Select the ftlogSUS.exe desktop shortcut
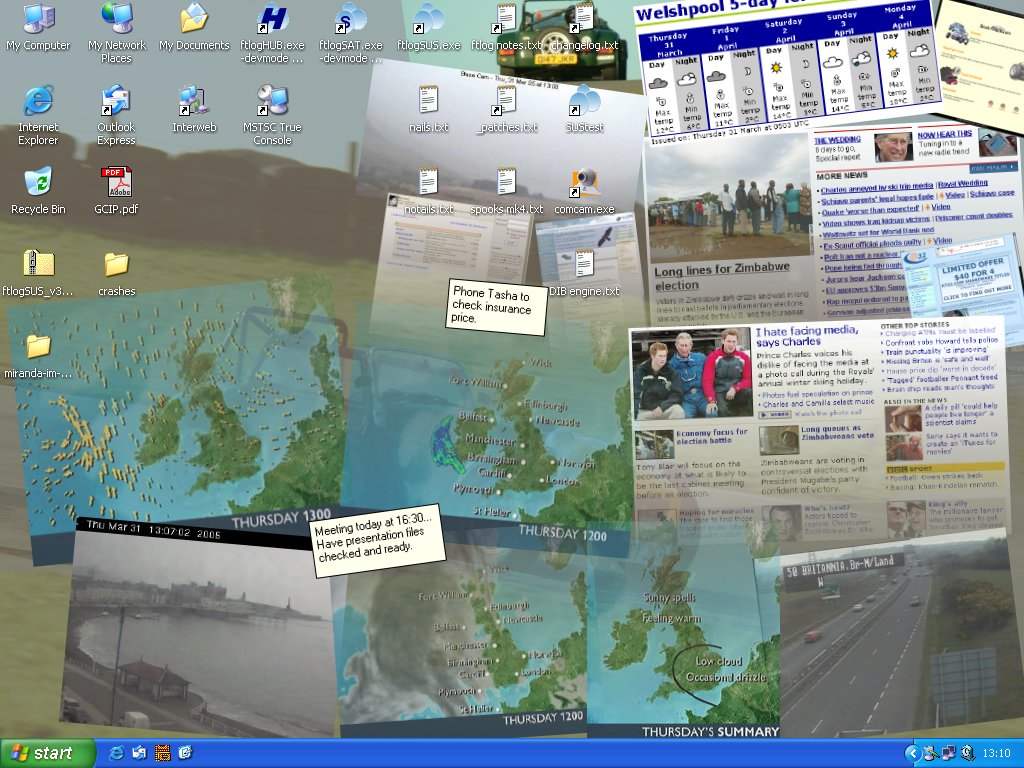The image size is (1024, 768). click(x=428, y=19)
